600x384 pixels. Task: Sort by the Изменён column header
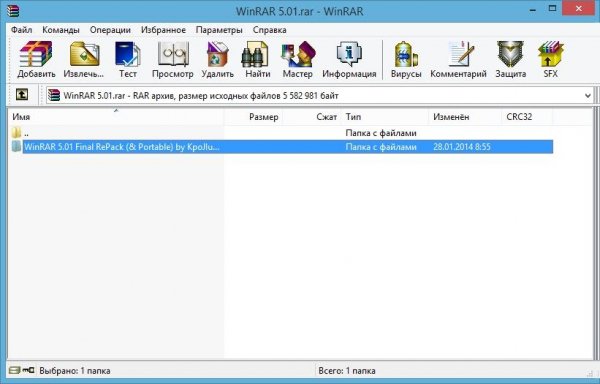(x=465, y=117)
